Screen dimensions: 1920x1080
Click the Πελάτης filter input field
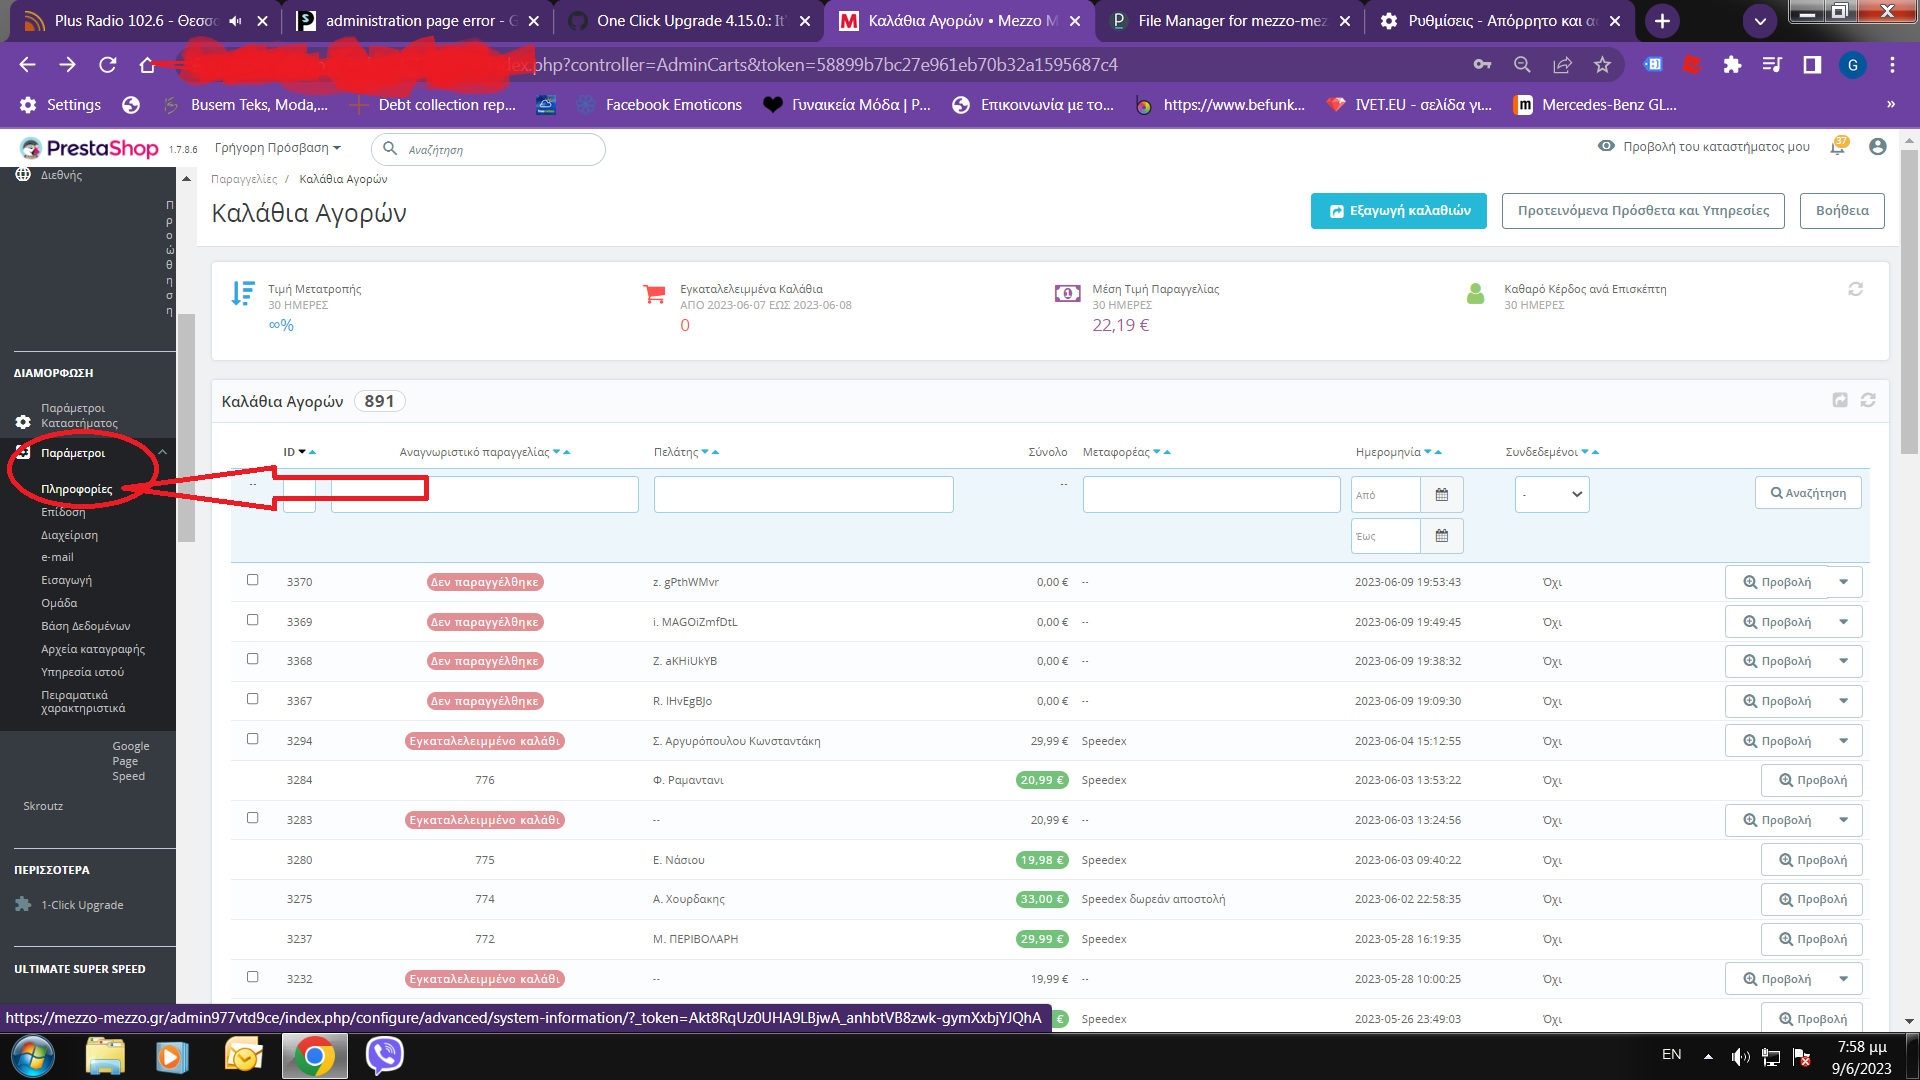803,495
